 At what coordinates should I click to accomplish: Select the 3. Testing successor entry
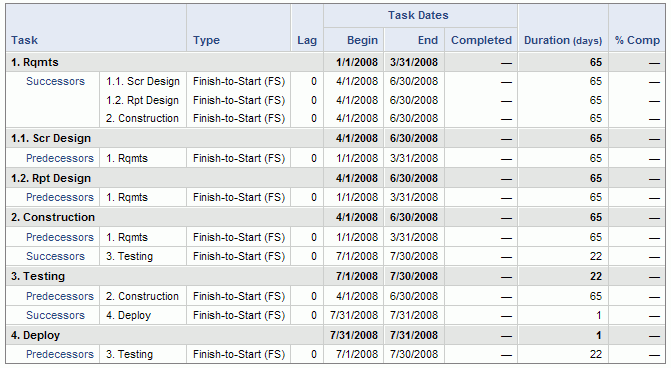coord(129,256)
